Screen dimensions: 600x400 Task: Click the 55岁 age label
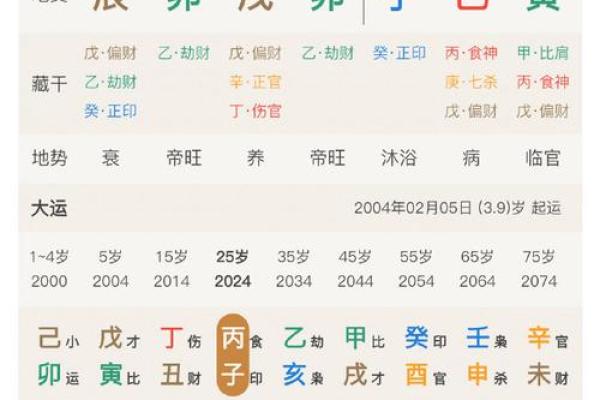tap(416, 256)
